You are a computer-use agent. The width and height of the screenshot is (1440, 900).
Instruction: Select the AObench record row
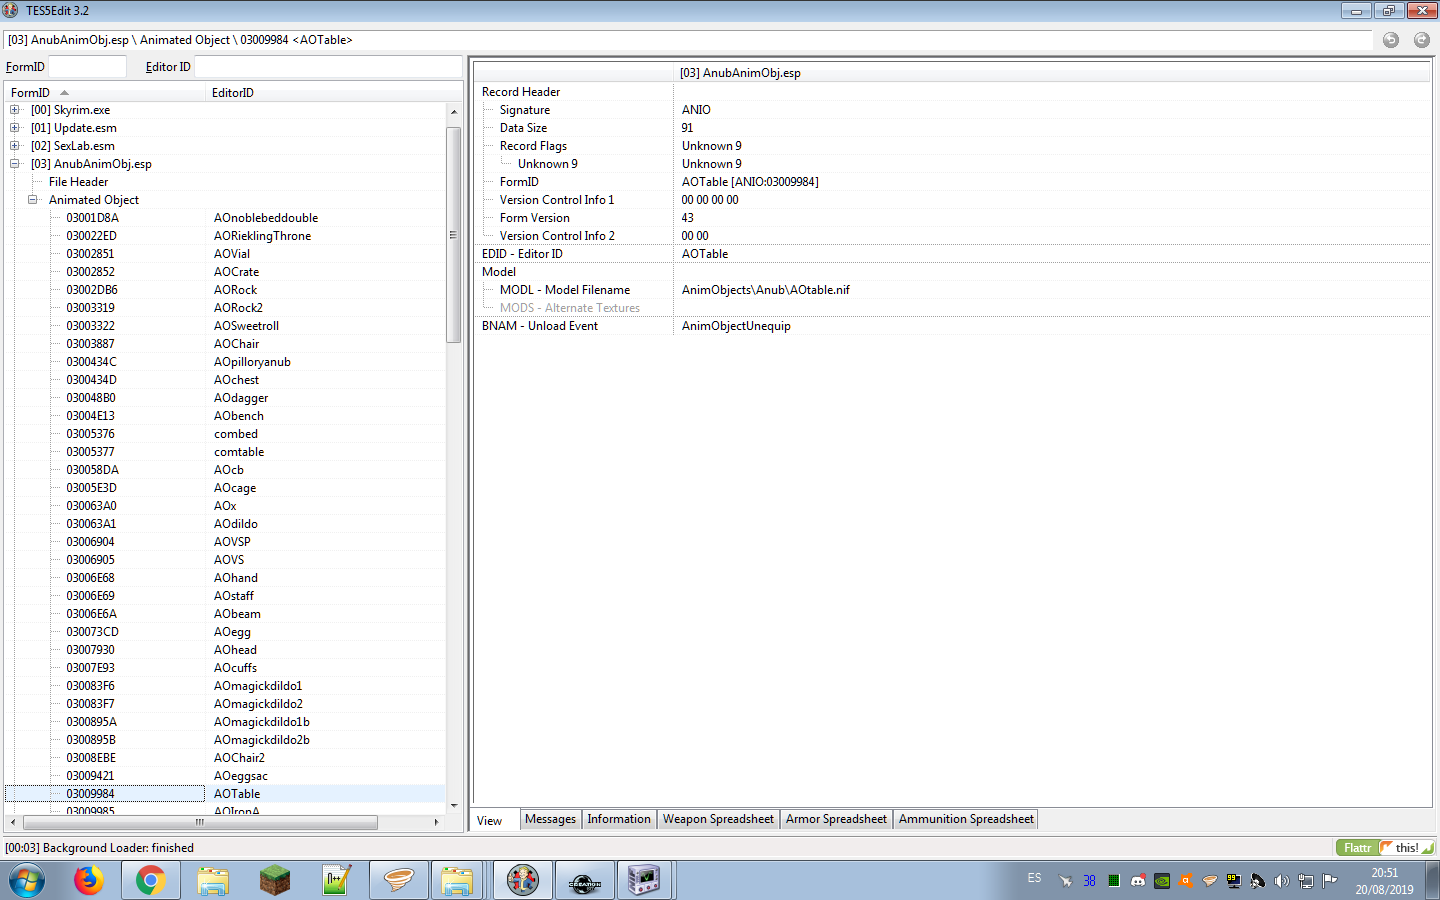[x=225, y=416]
